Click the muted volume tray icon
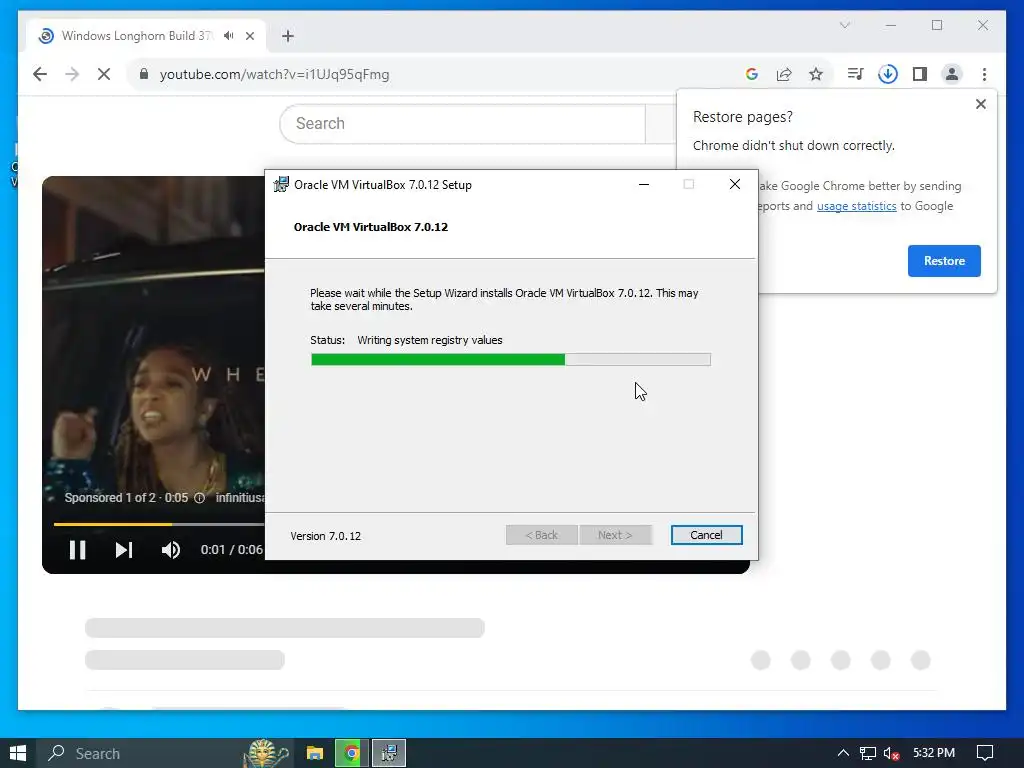This screenshot has height=768, width=1024. (x=891, y=753)
